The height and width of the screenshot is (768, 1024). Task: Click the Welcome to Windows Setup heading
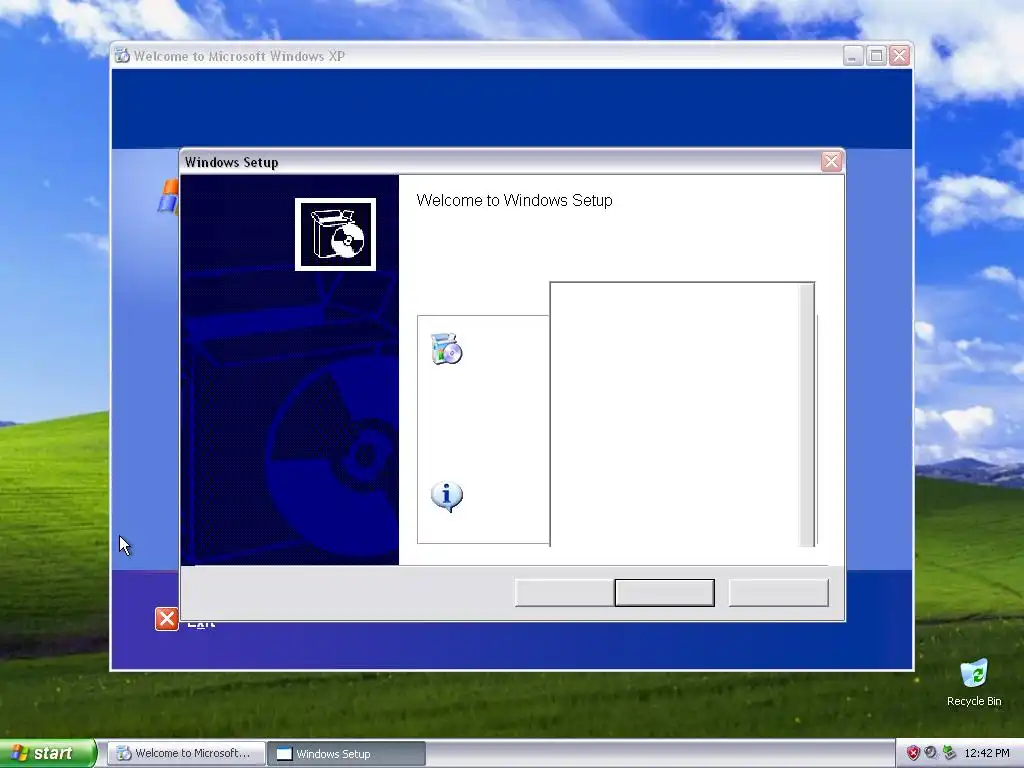[x=514, y=200]
